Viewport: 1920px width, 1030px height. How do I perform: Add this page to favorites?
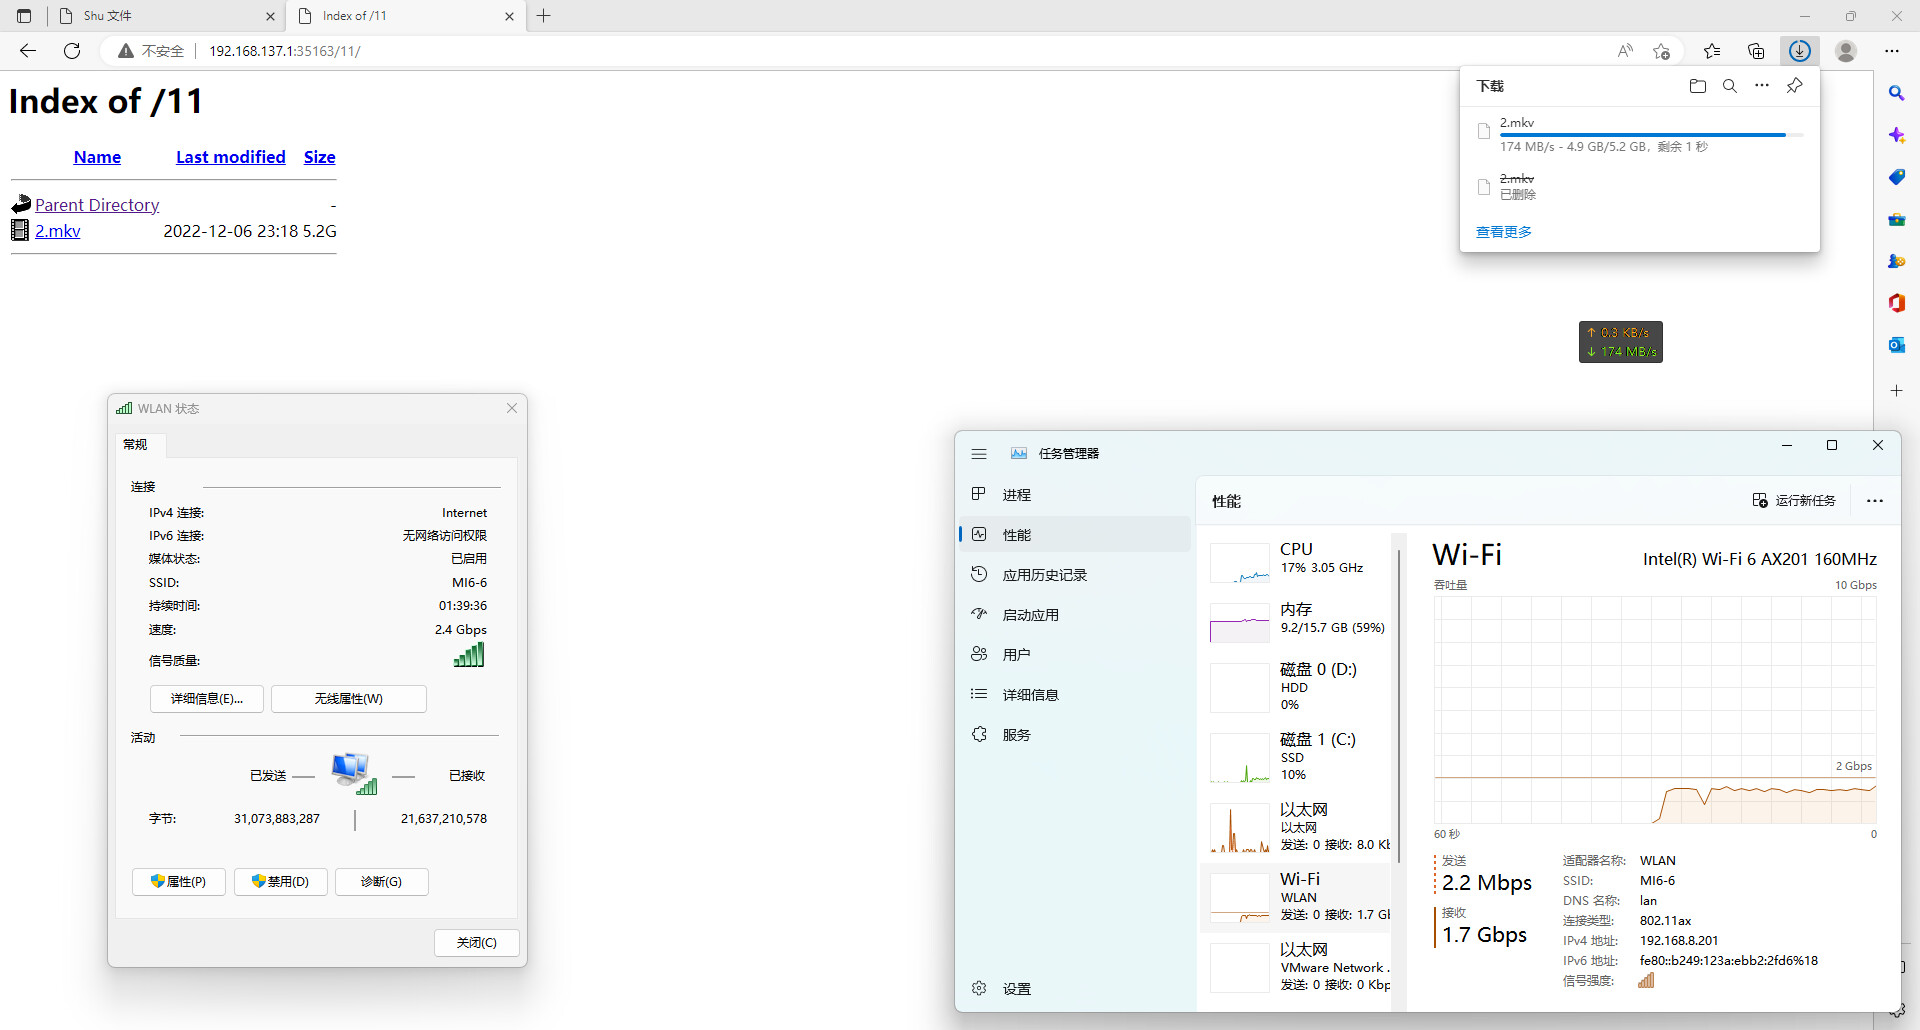(1662, 51)
